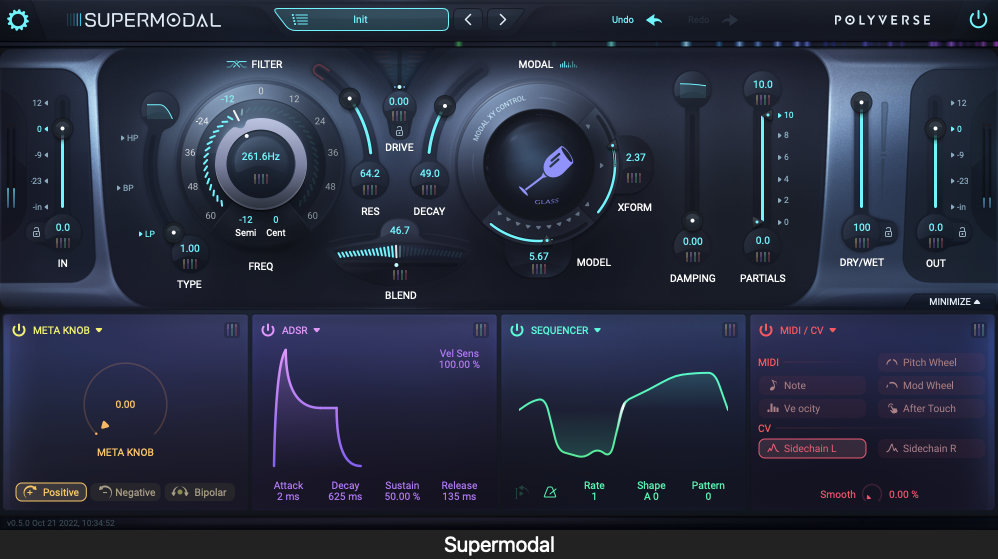Screen dimensions: 998x559
Task: Click the filter shape icon beside FILTER label
Action: point(236,64)
